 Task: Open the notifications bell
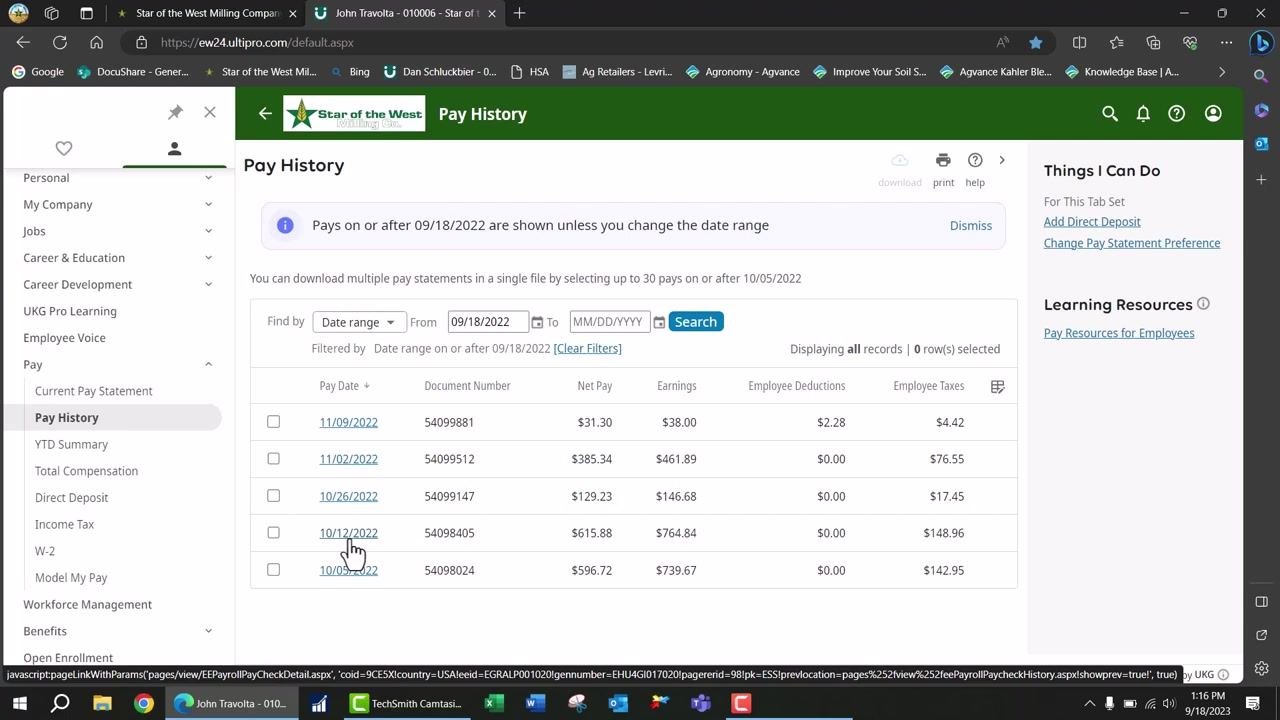tap(1143, 114)
